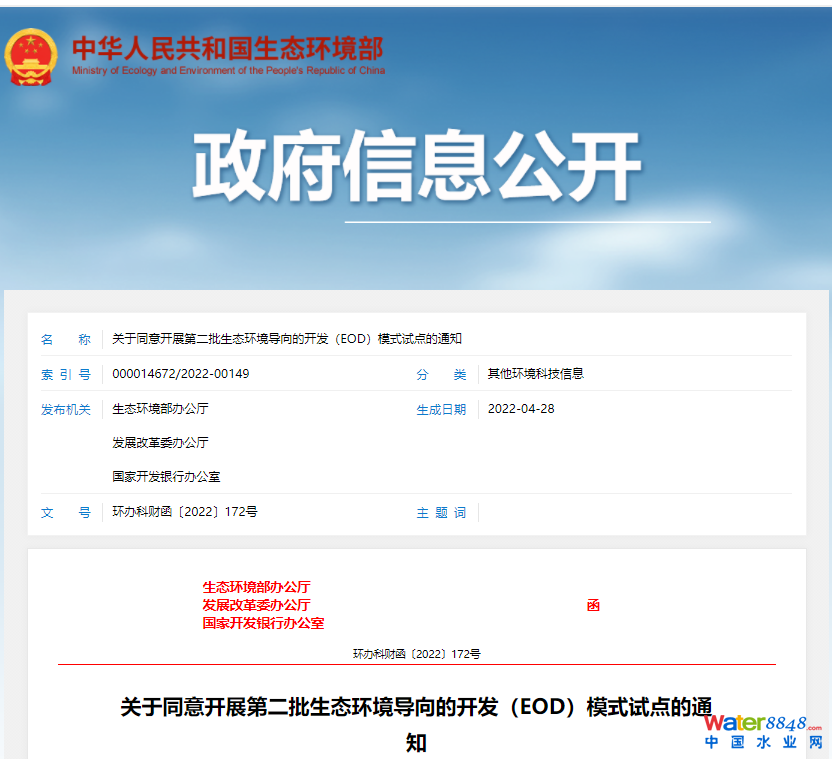832x759 pixels.
Task: Click the index number 000014672/2022-00149
Action: [x=181, y=374]
